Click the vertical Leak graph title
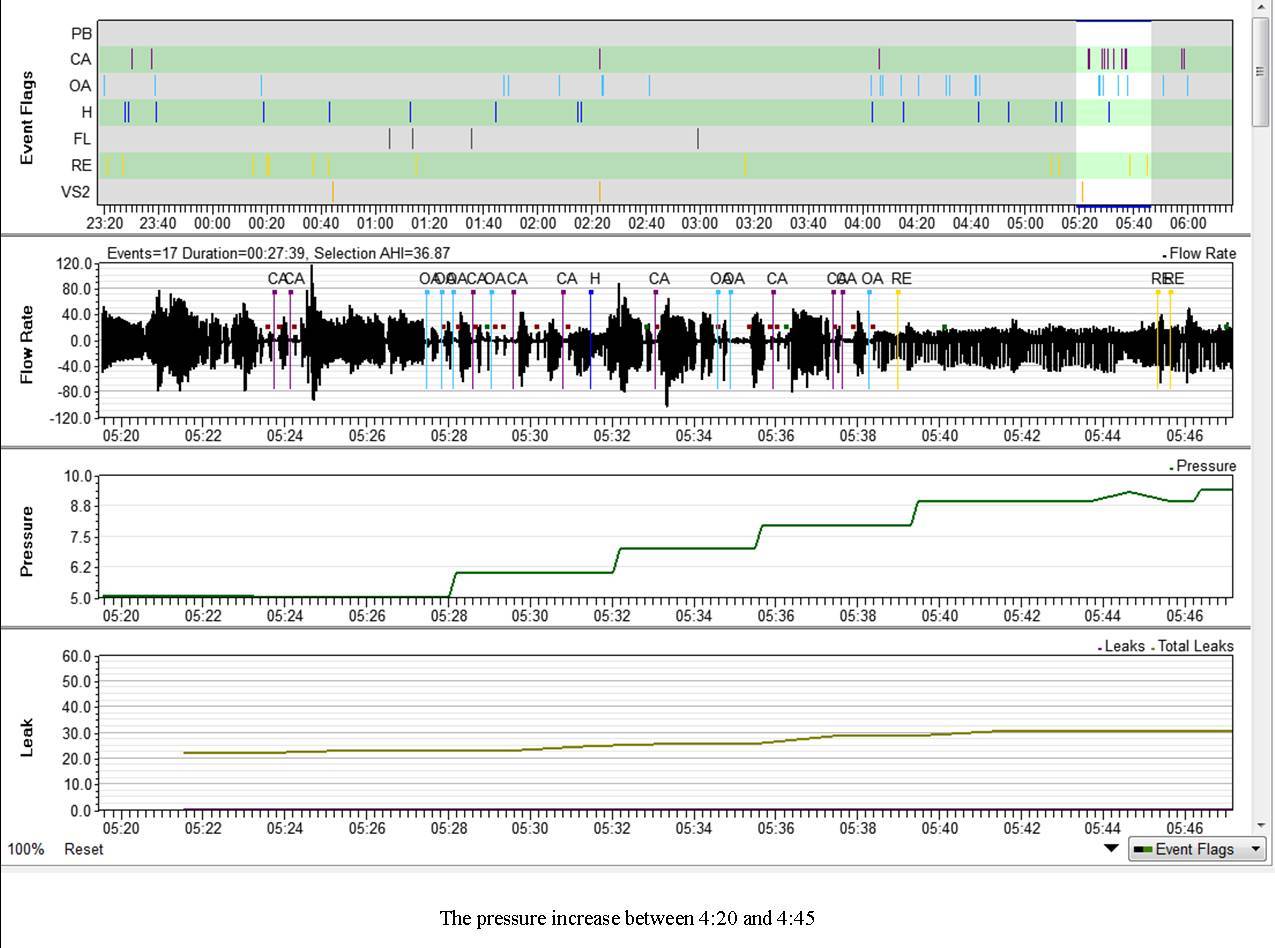 tap(27, 737)
